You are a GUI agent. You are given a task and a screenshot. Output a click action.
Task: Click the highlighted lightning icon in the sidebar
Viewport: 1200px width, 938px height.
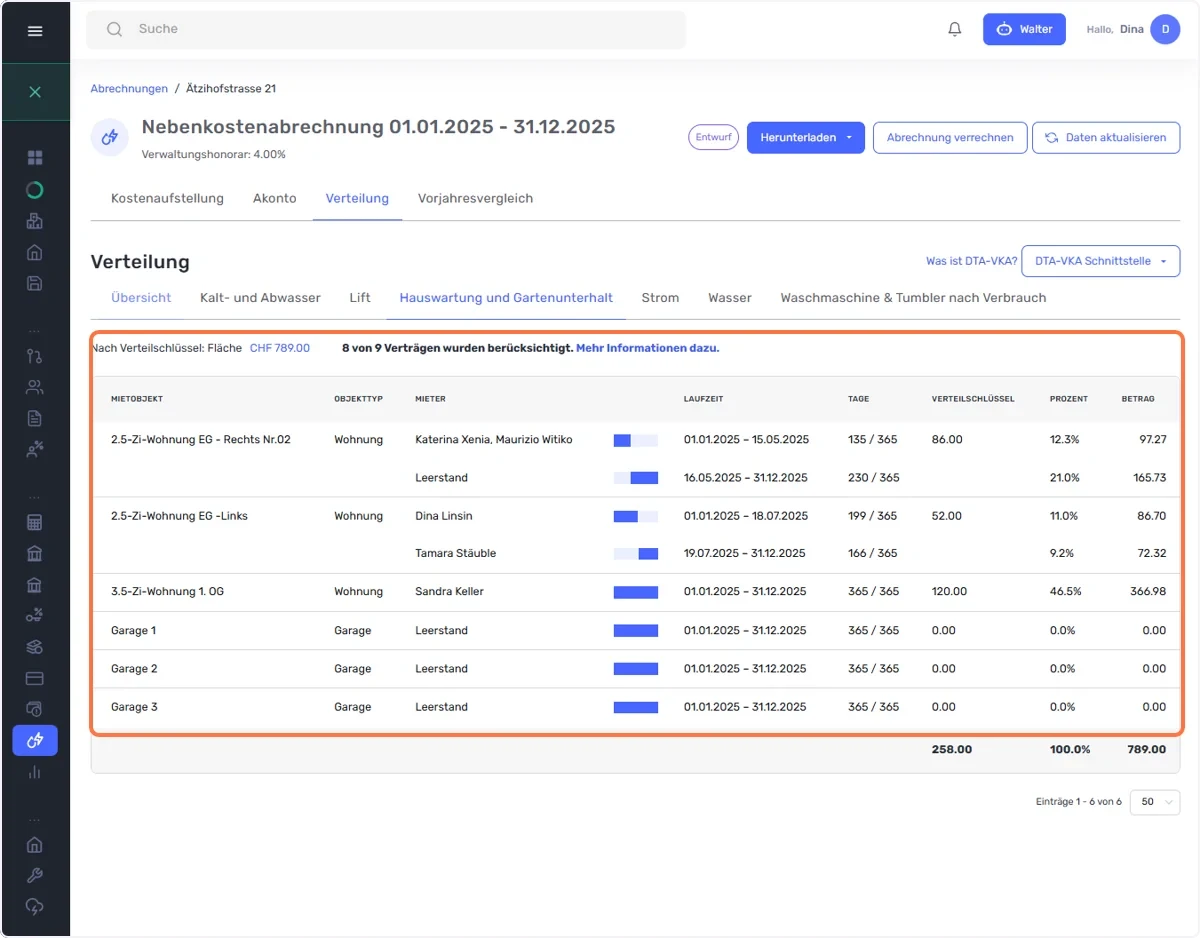coord(35,740)
